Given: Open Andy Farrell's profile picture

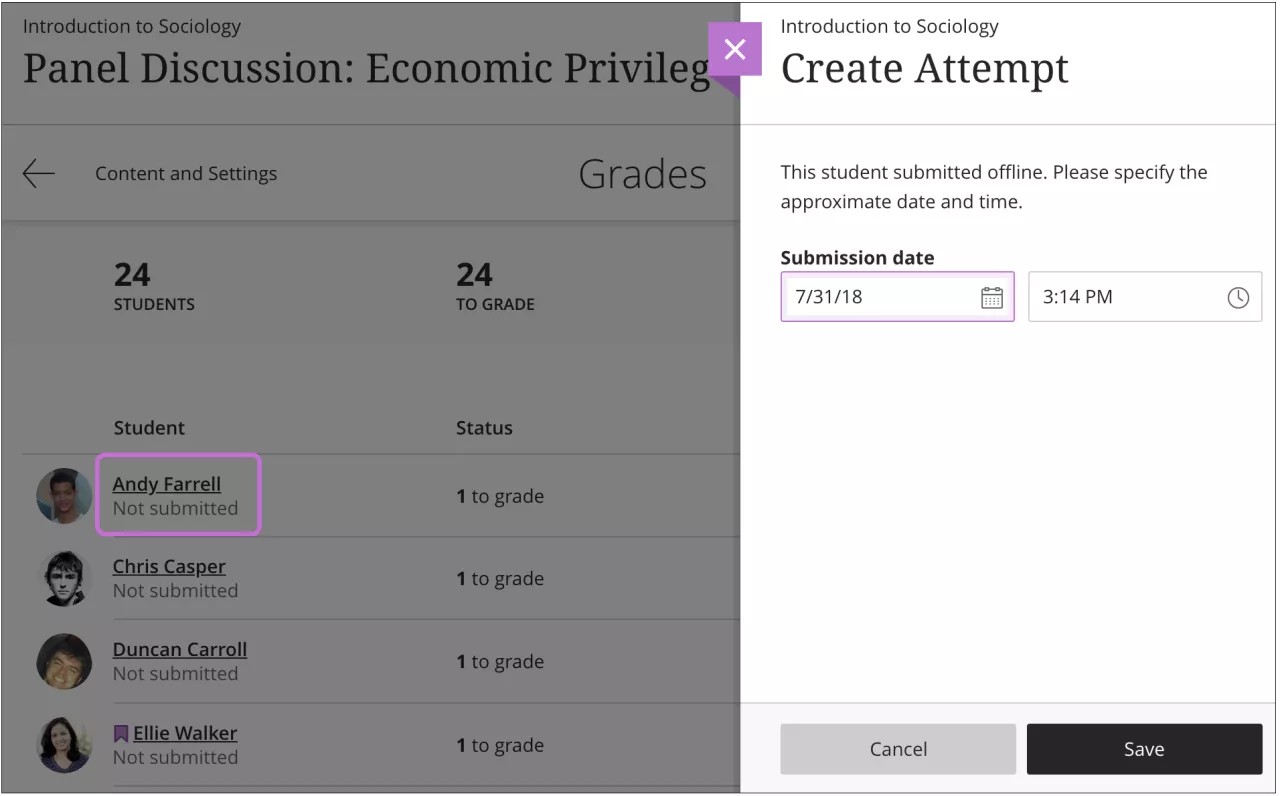Looking at the screenshot, I should point(64,495).
